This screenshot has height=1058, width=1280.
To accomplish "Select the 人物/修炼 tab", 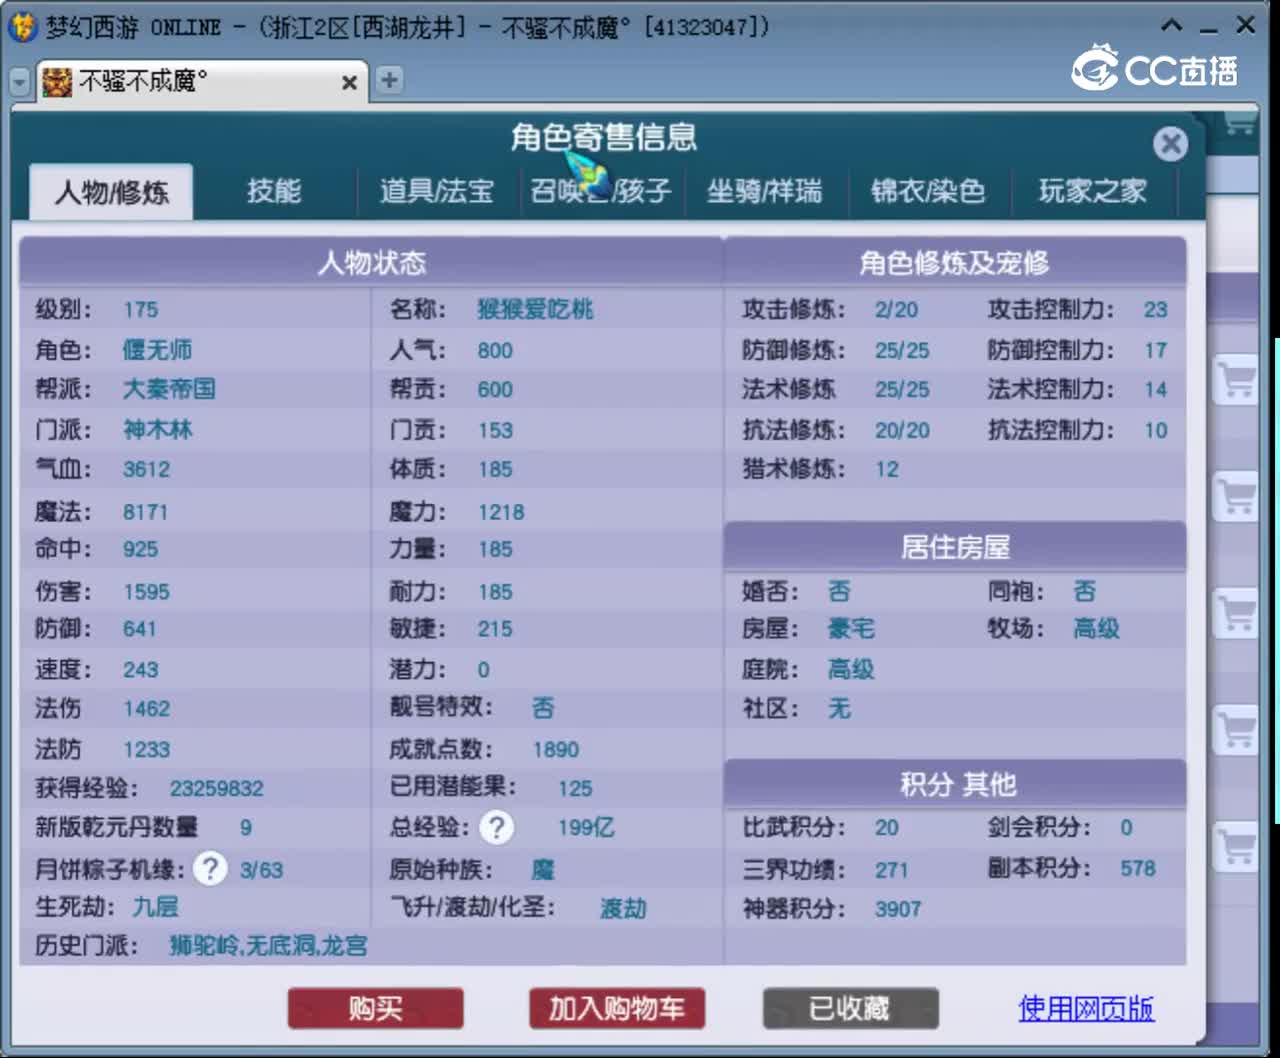I will (111, 191).
